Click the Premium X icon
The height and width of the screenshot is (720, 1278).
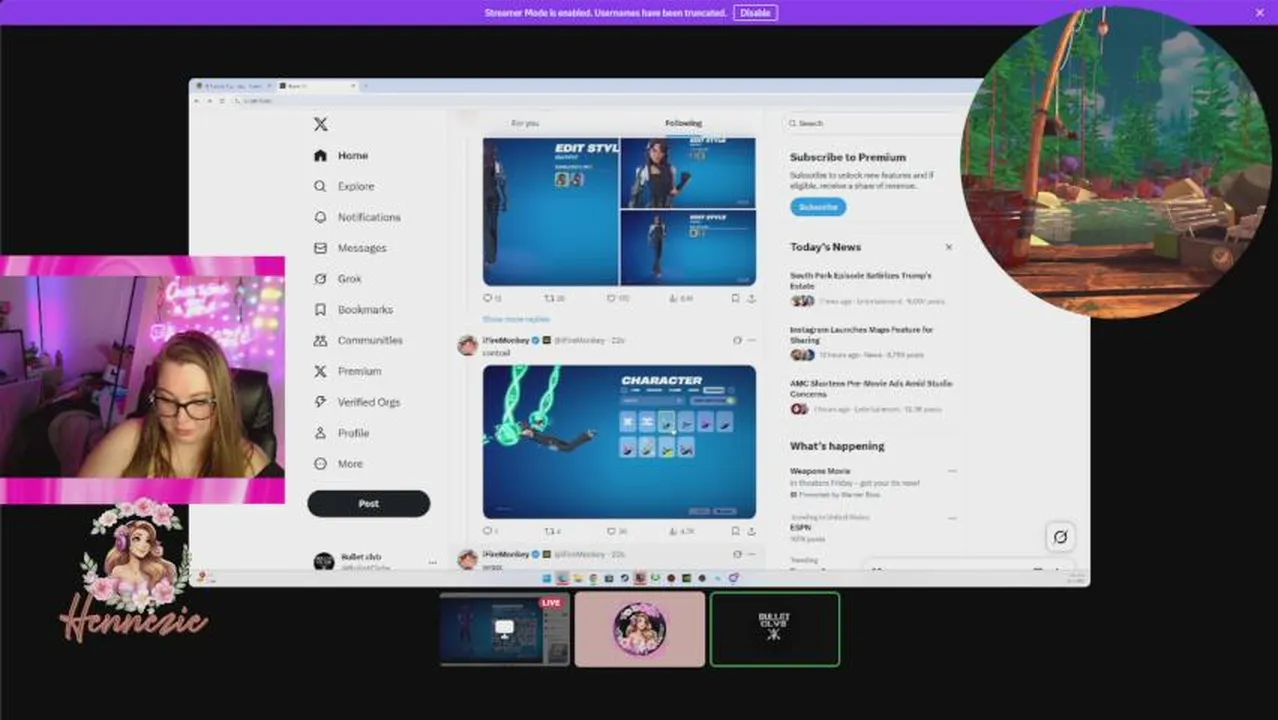(x=320, y=371)
